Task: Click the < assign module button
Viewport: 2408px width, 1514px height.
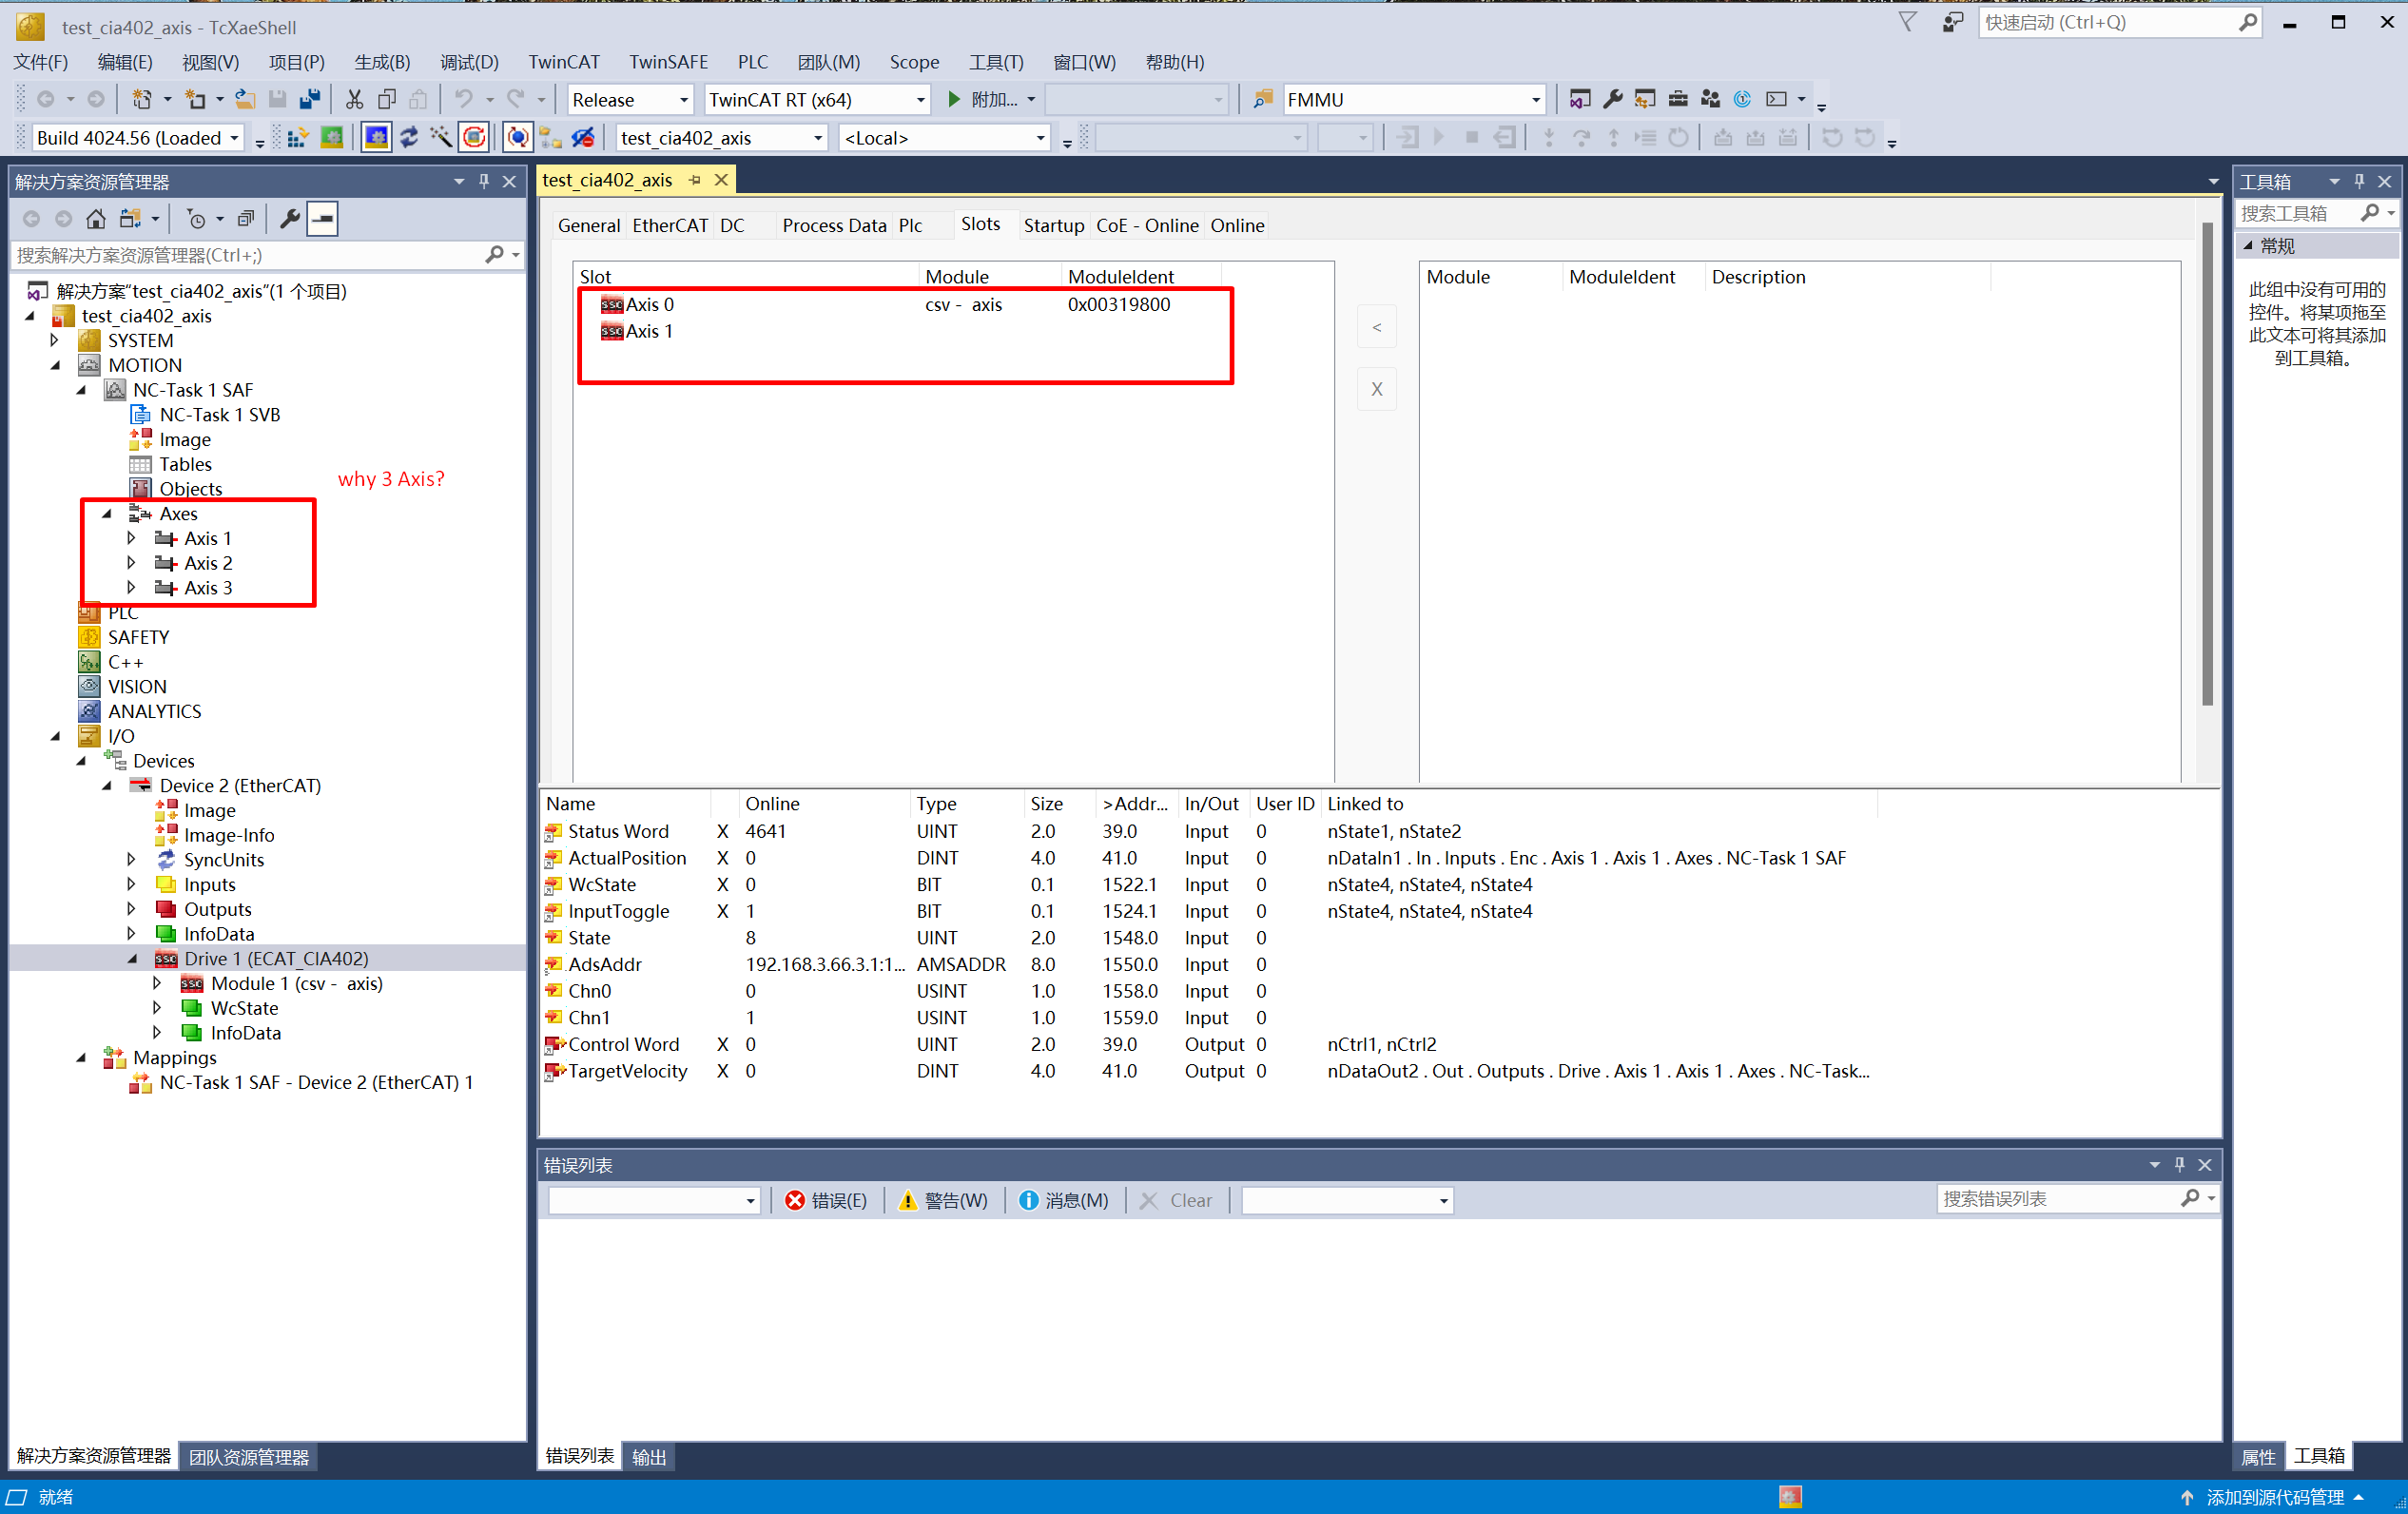Action: 1376,327
